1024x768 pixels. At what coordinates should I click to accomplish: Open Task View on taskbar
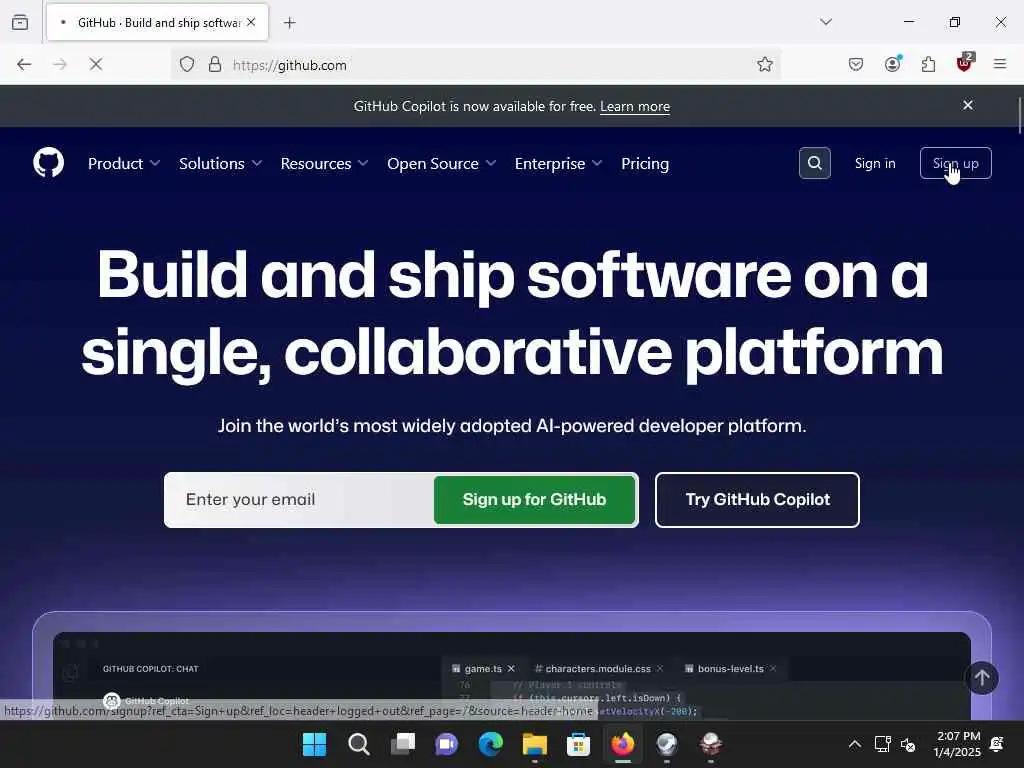point(403,744)
